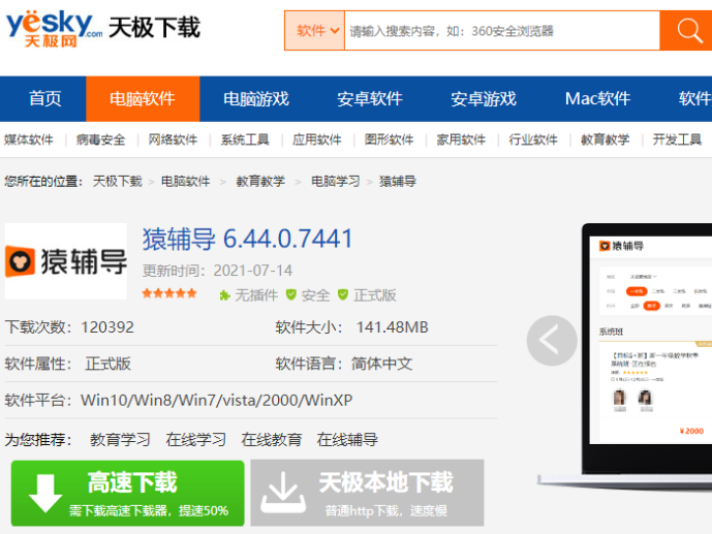Open the 应用软件 category

point(317,139)
